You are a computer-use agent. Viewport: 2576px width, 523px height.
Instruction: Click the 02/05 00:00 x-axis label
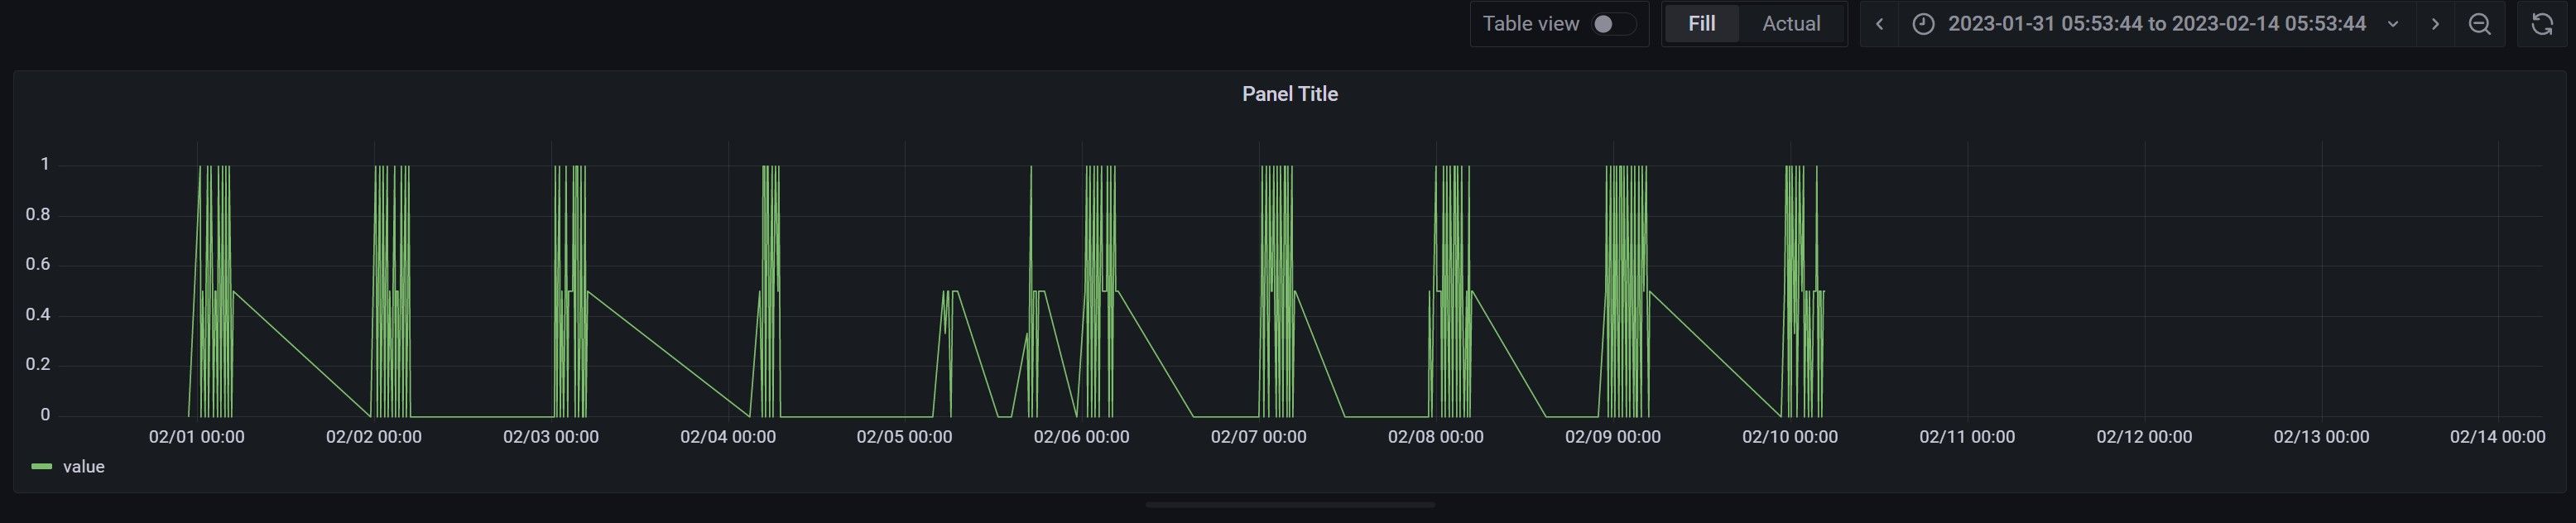point(904,437)
